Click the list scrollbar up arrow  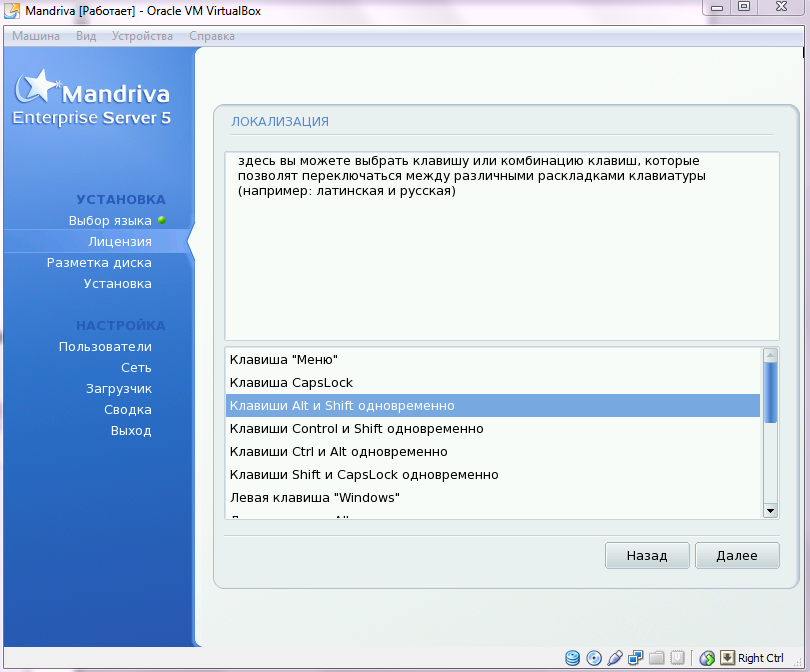(770, 355)
